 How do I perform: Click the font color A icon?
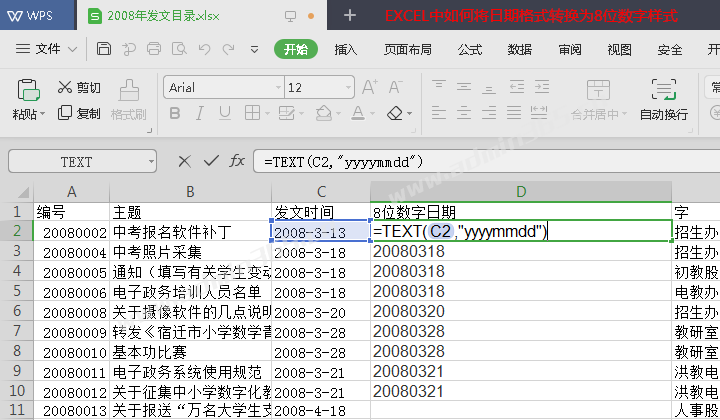(x=358, y=113)
